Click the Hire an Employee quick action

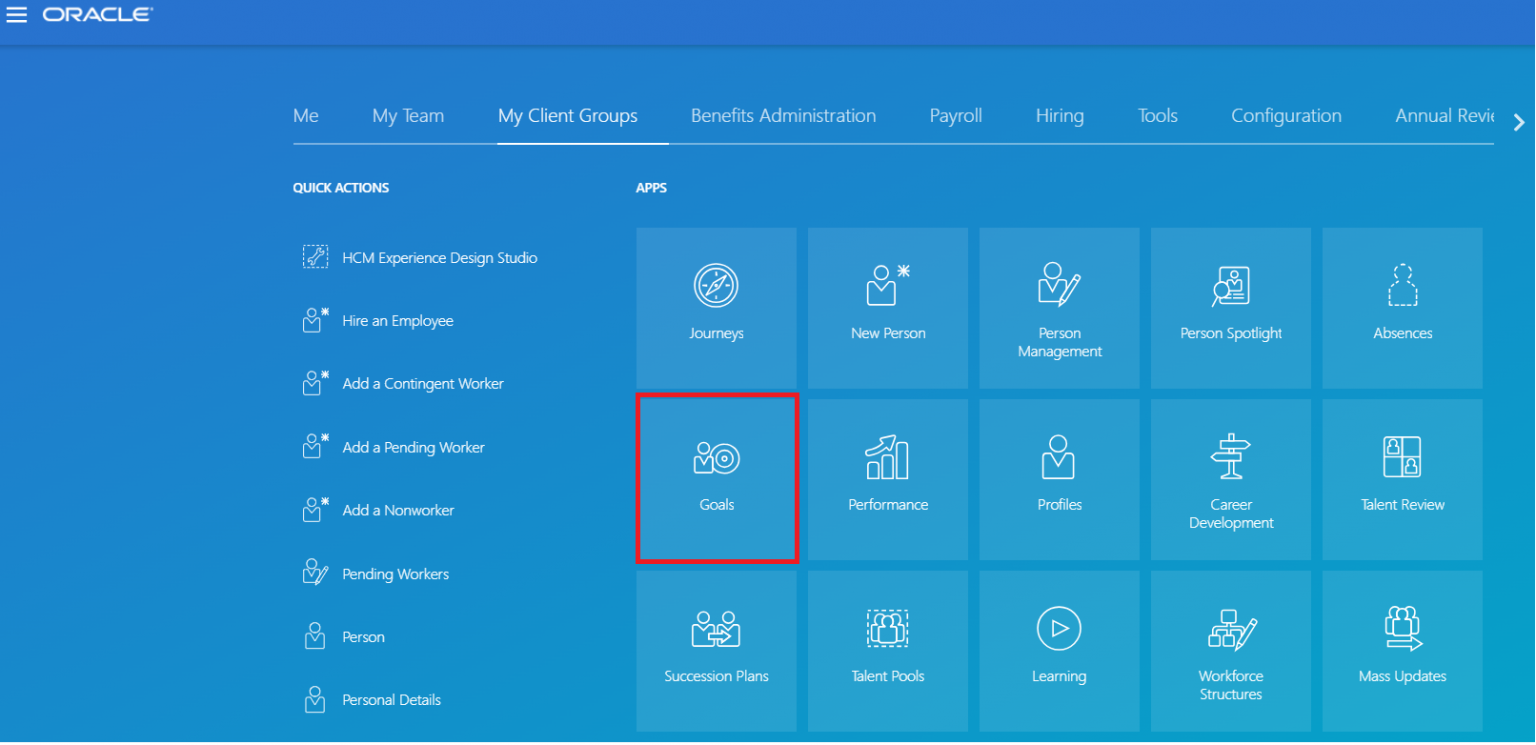(x=397, y=321)
